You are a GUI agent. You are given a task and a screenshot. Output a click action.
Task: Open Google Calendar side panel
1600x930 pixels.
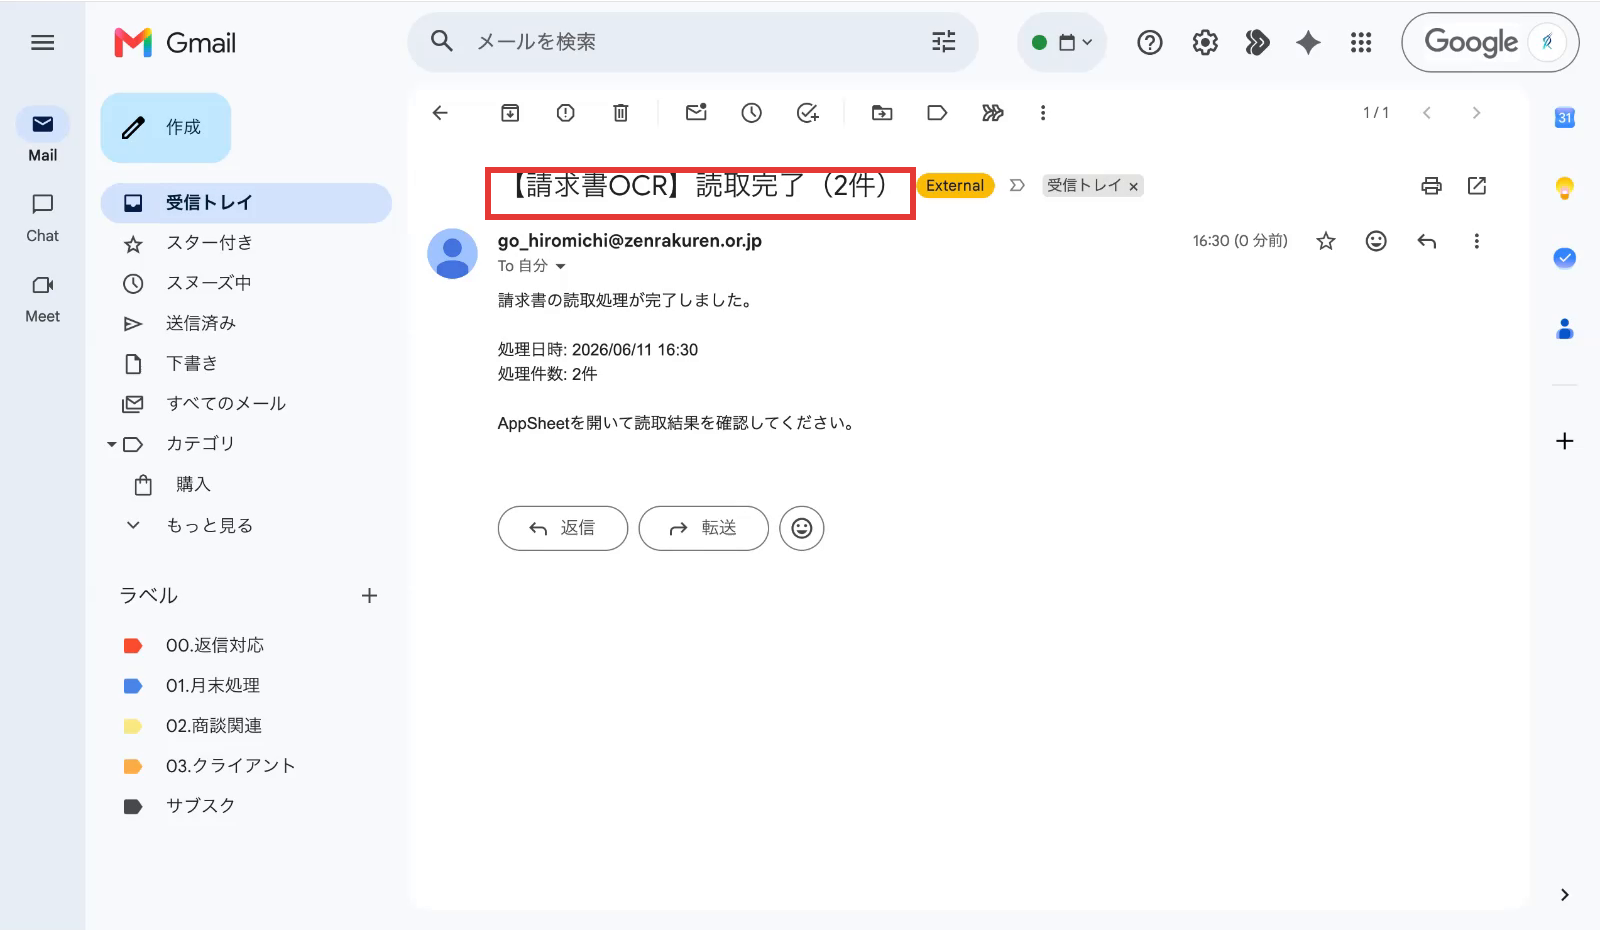(1565, 117)
